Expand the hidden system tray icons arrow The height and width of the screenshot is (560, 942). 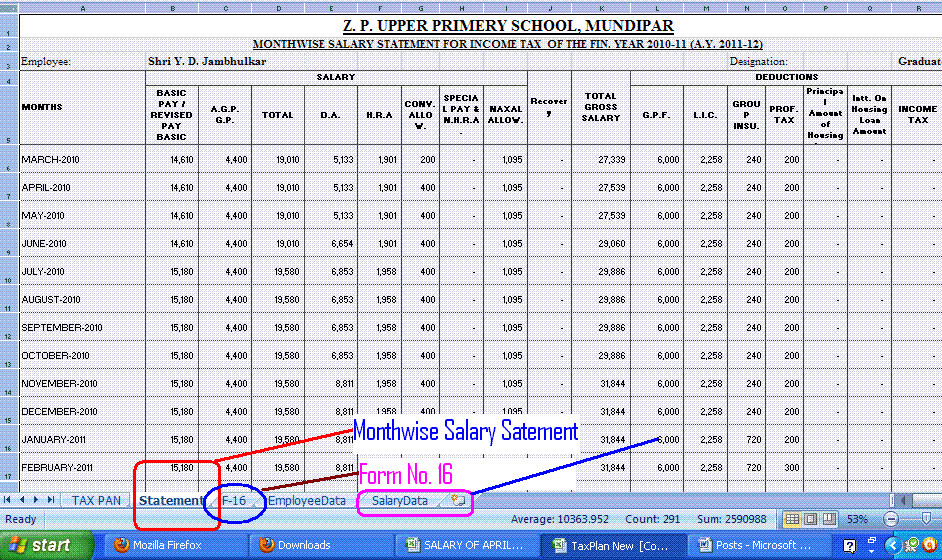coord(892,545)
